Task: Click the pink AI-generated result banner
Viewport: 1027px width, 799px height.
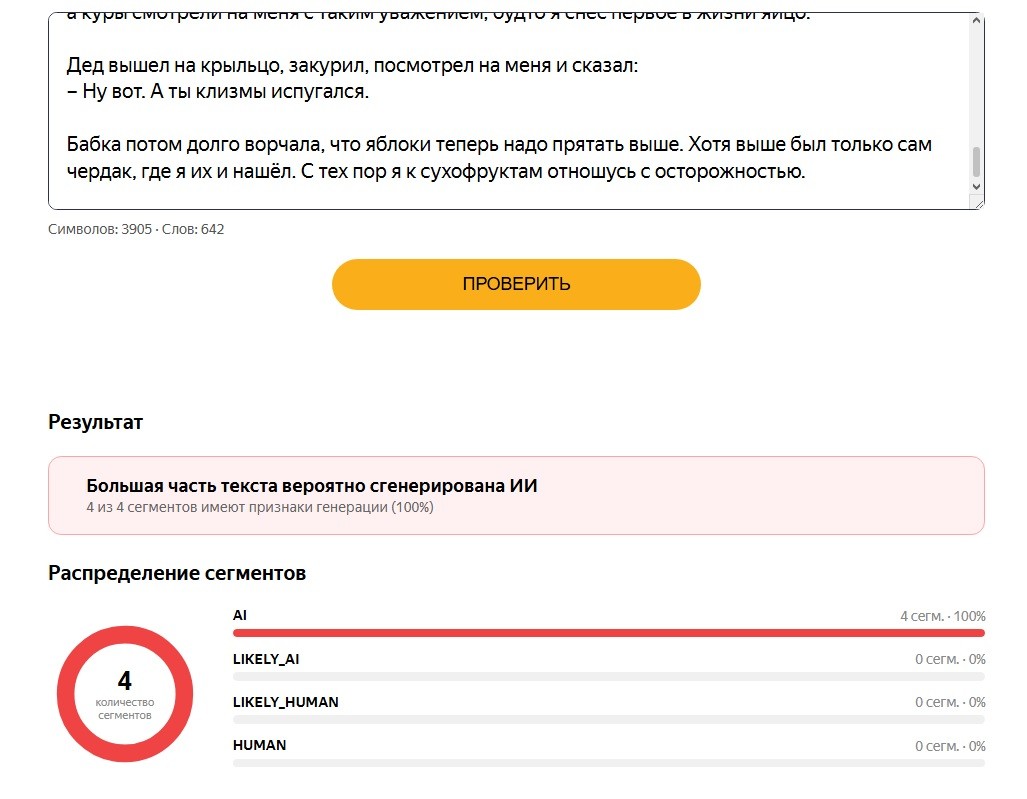Action: tap(516, 496)
